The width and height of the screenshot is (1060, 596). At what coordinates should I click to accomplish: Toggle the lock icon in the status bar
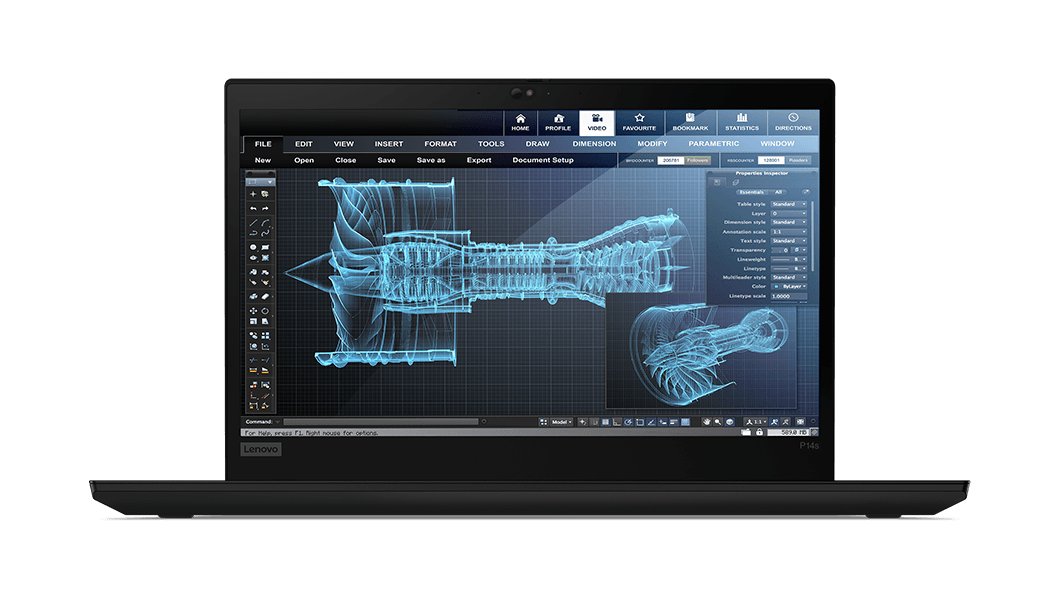760,431
